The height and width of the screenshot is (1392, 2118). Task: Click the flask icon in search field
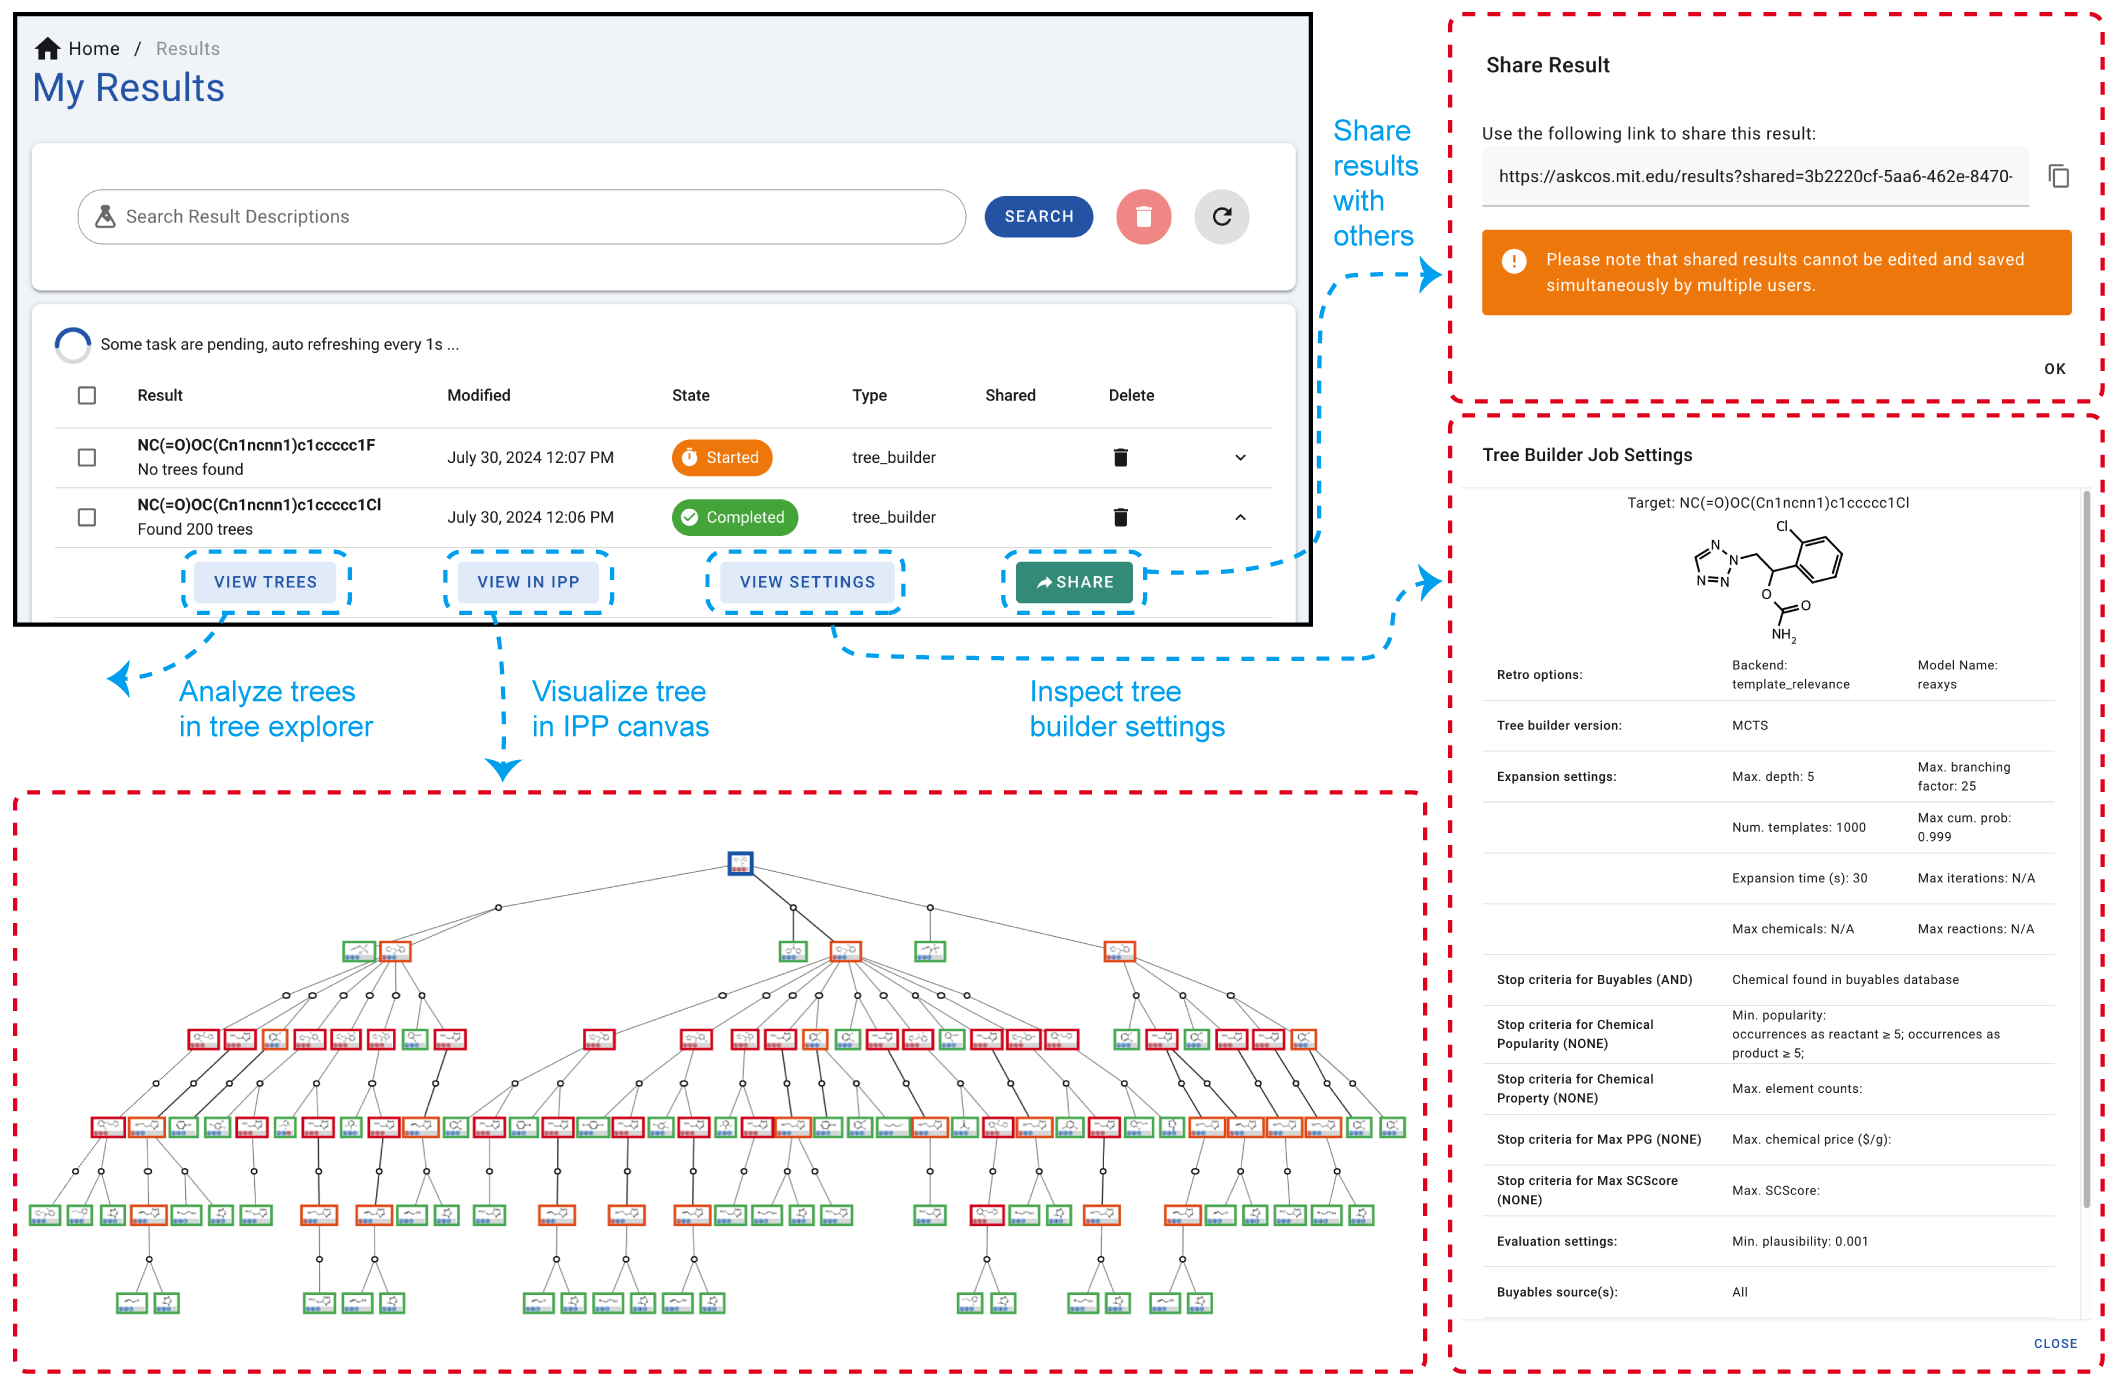click(105, 217)
